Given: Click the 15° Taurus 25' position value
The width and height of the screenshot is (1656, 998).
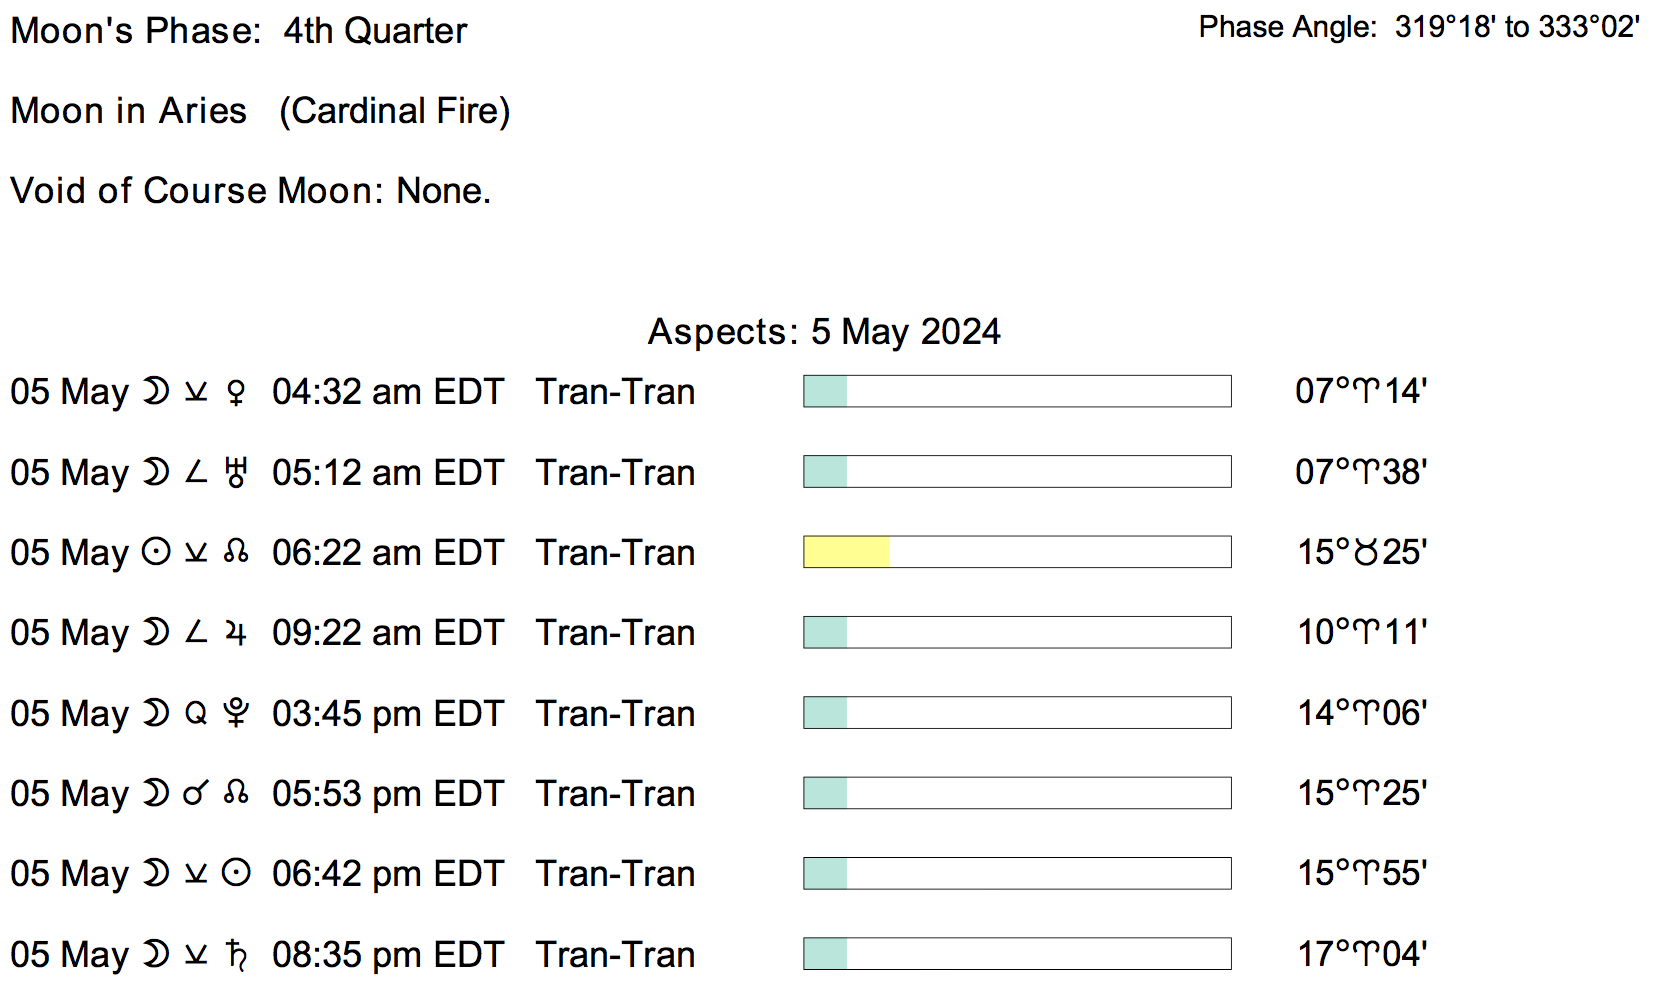Looking at the screenshot, I should click(1362, 552).
